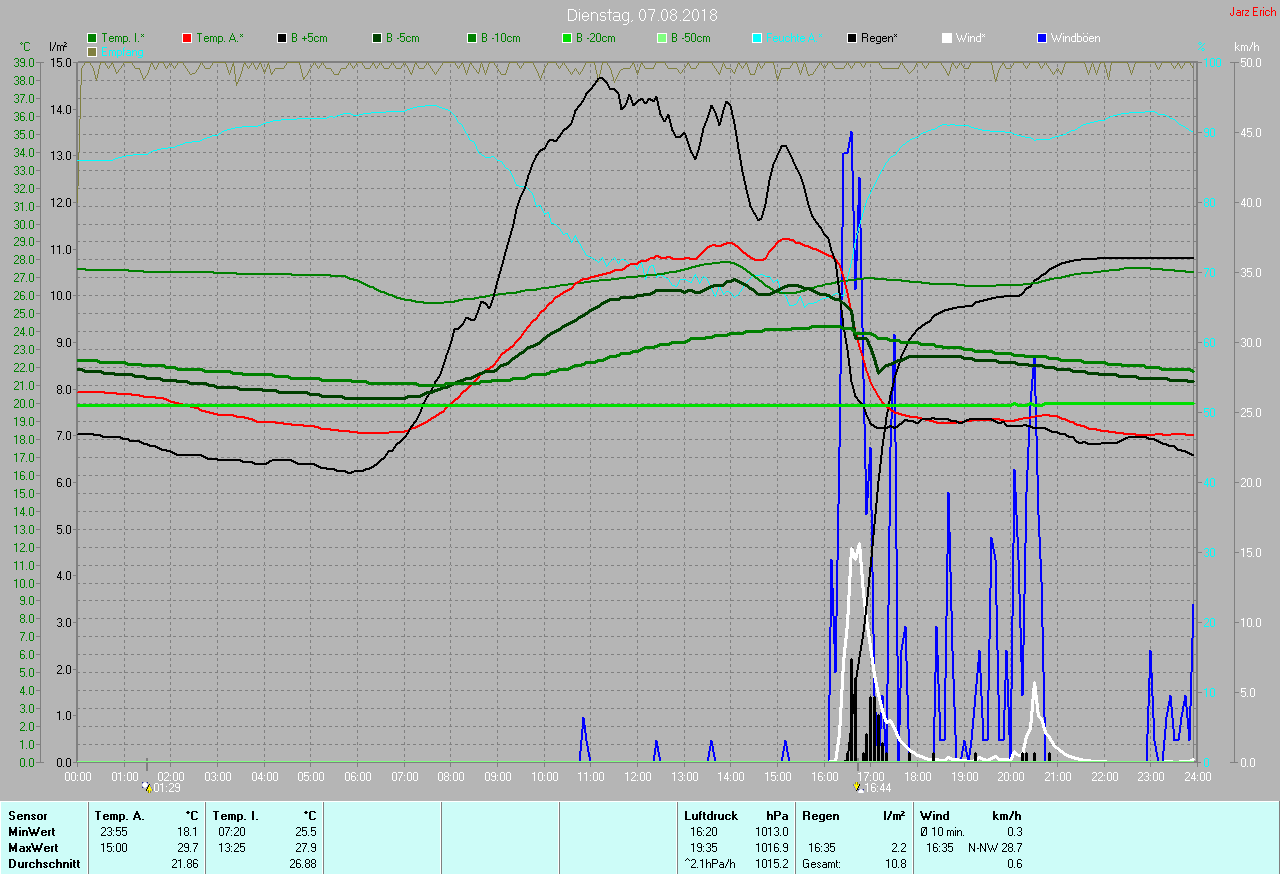Click the pressure minimum value '1013.0'
The width and height of the screenshot is (1280, 874).
(x=772, y=832)
